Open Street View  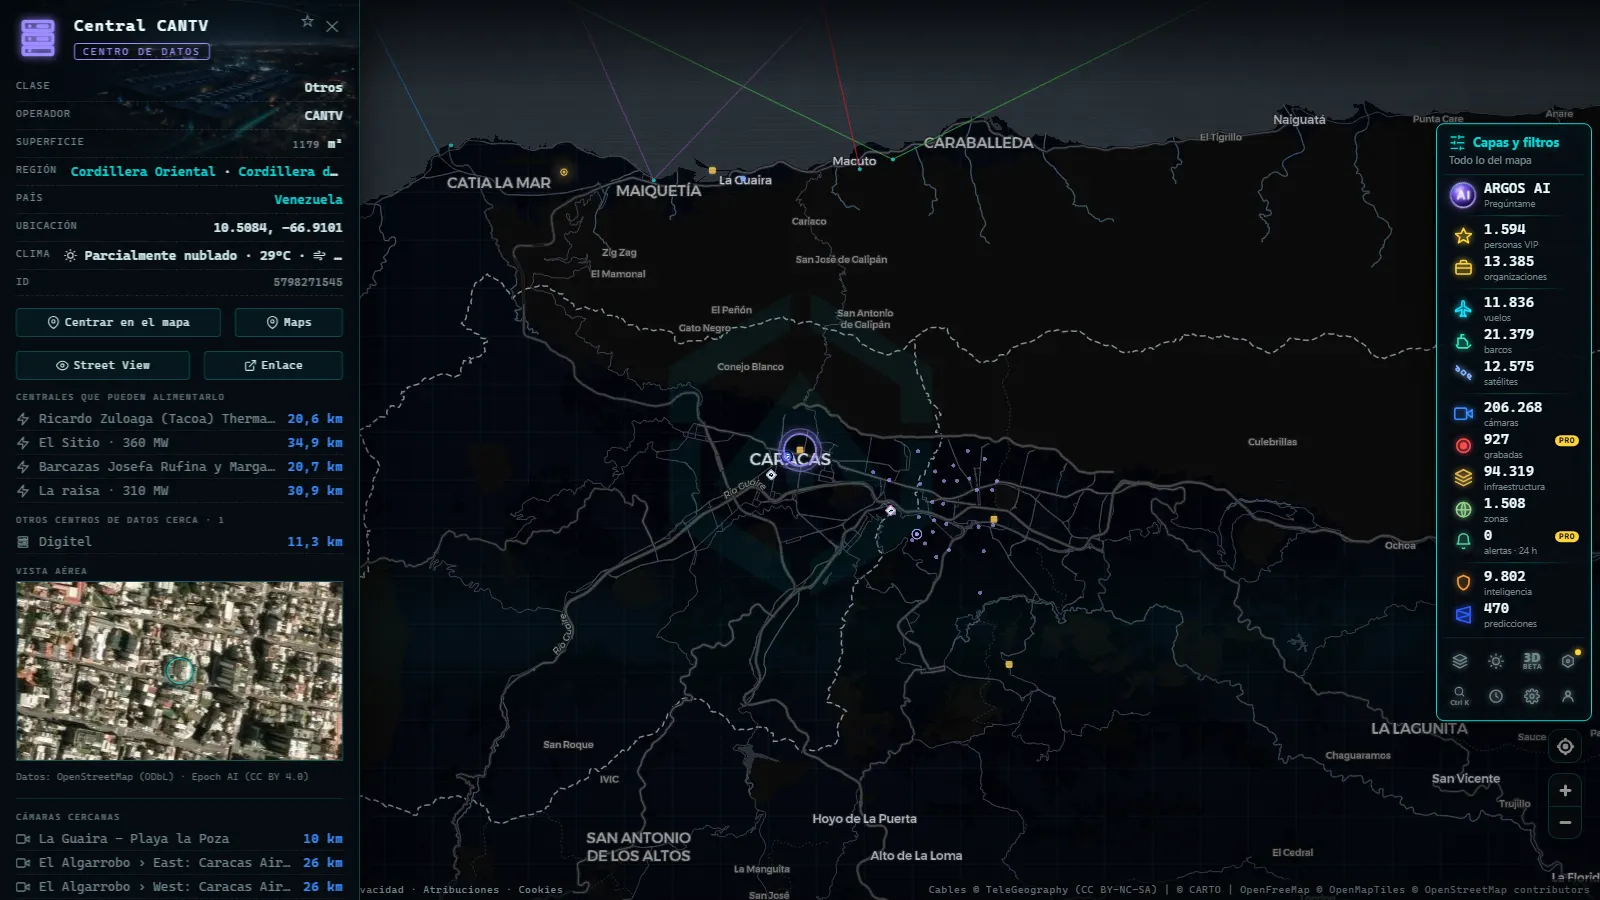[103, 365]
